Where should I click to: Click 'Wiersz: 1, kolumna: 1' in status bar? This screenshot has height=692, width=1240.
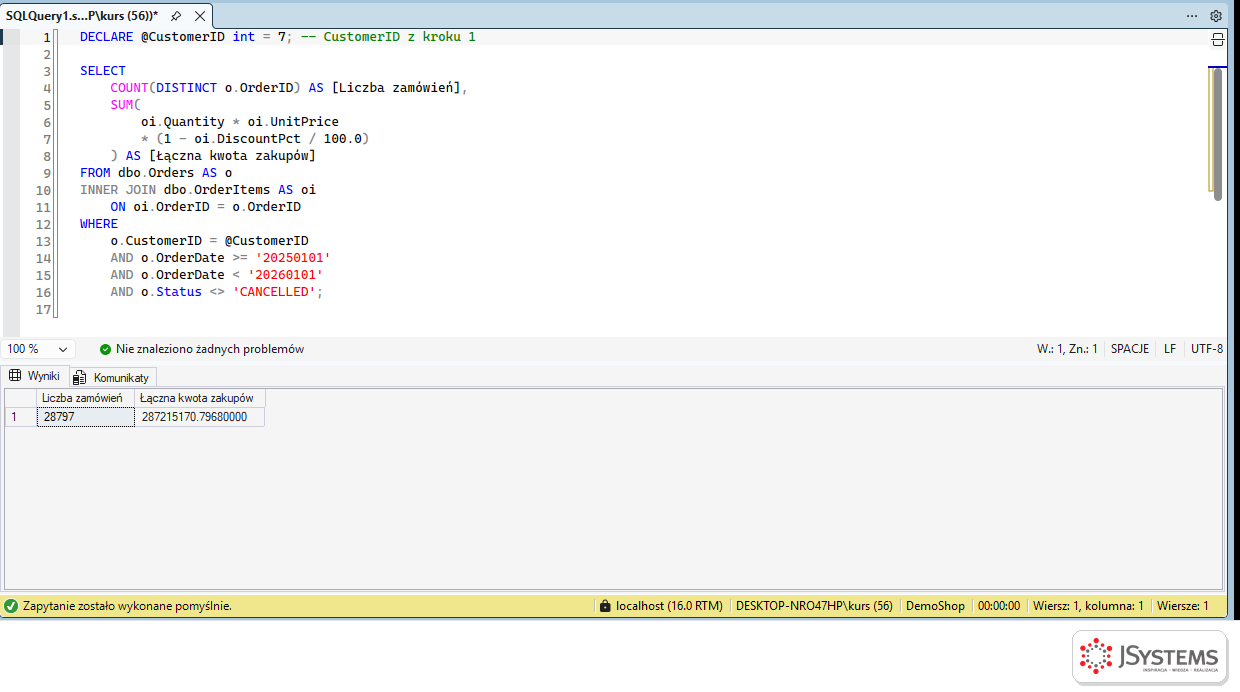(1088, 606)
